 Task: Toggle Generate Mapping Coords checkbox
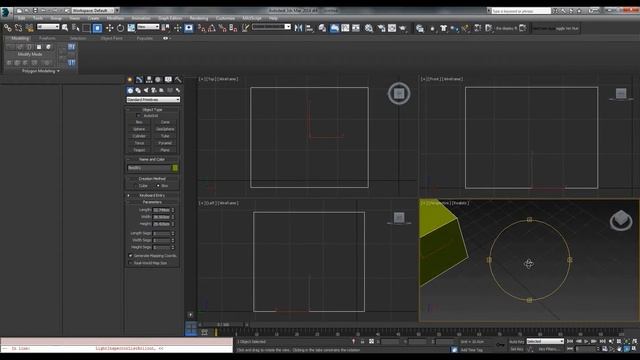pyautogui.click(x=131, y=256)
